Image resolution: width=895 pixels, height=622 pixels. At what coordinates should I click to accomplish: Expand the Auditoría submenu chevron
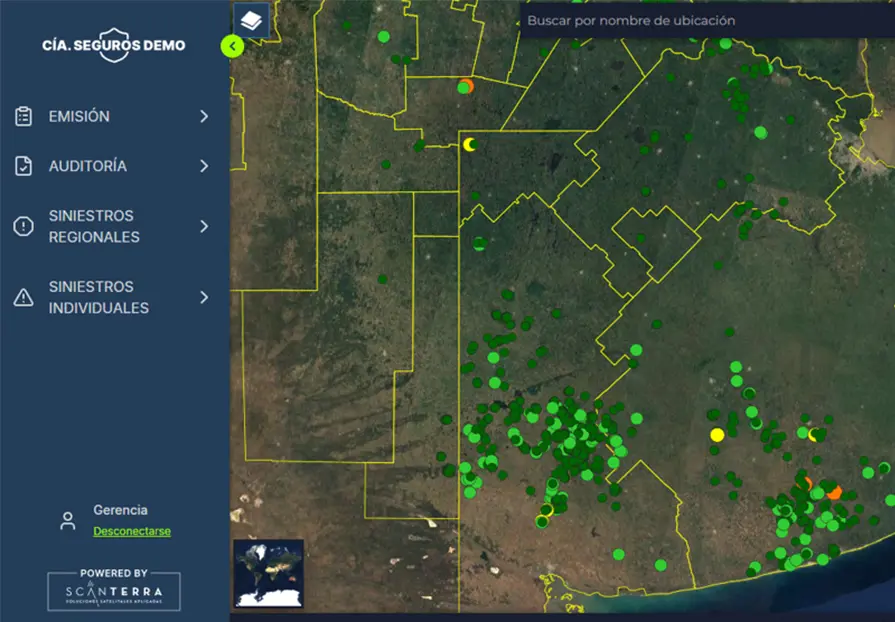(x=204, y=166)
